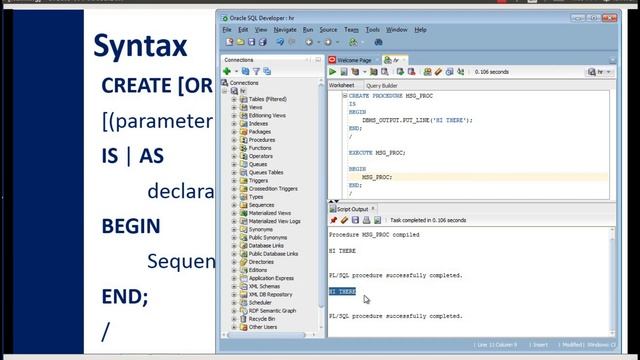Click the Save All toolbar icon

(x=263, y=42)
